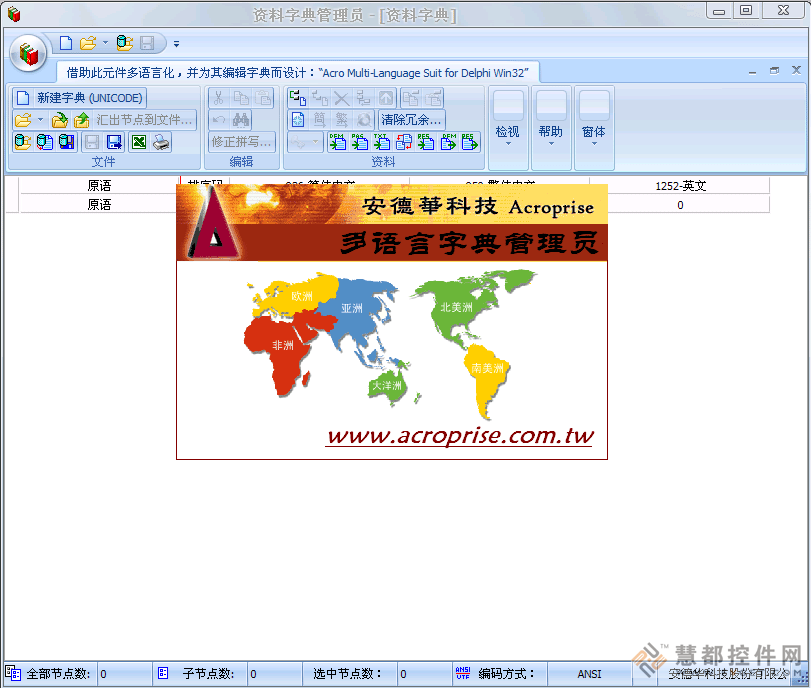Click the database with document icon
Screen dimensions: 811x688
45,142
